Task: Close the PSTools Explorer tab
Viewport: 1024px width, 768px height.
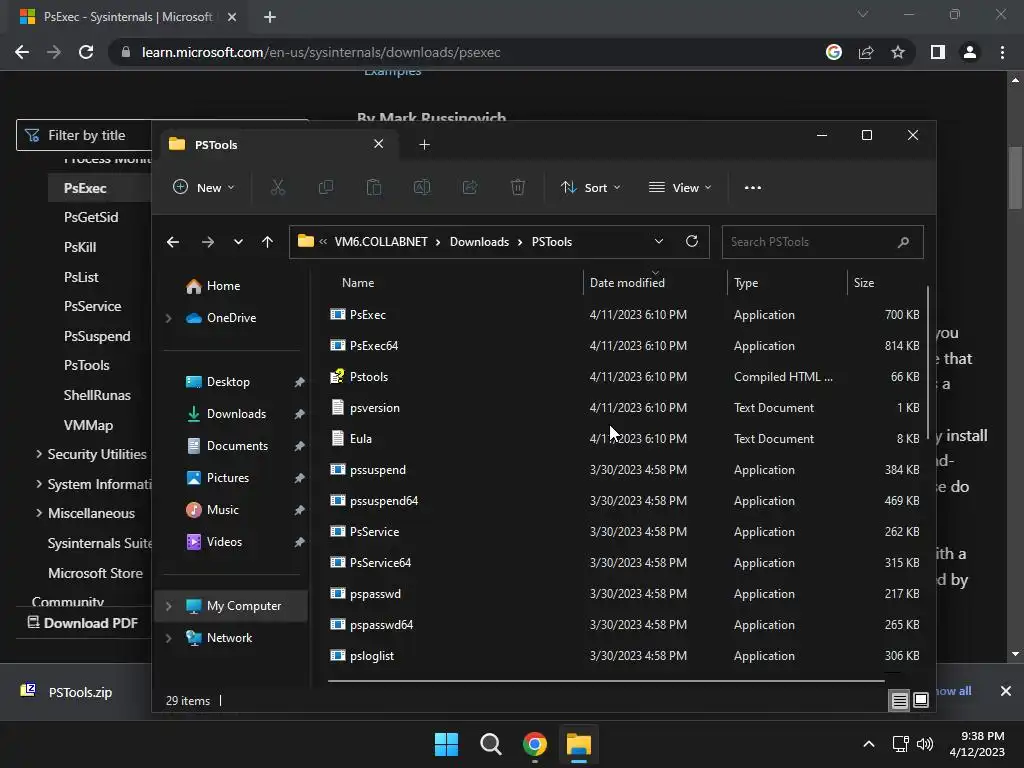Action: tap(378, 144)
